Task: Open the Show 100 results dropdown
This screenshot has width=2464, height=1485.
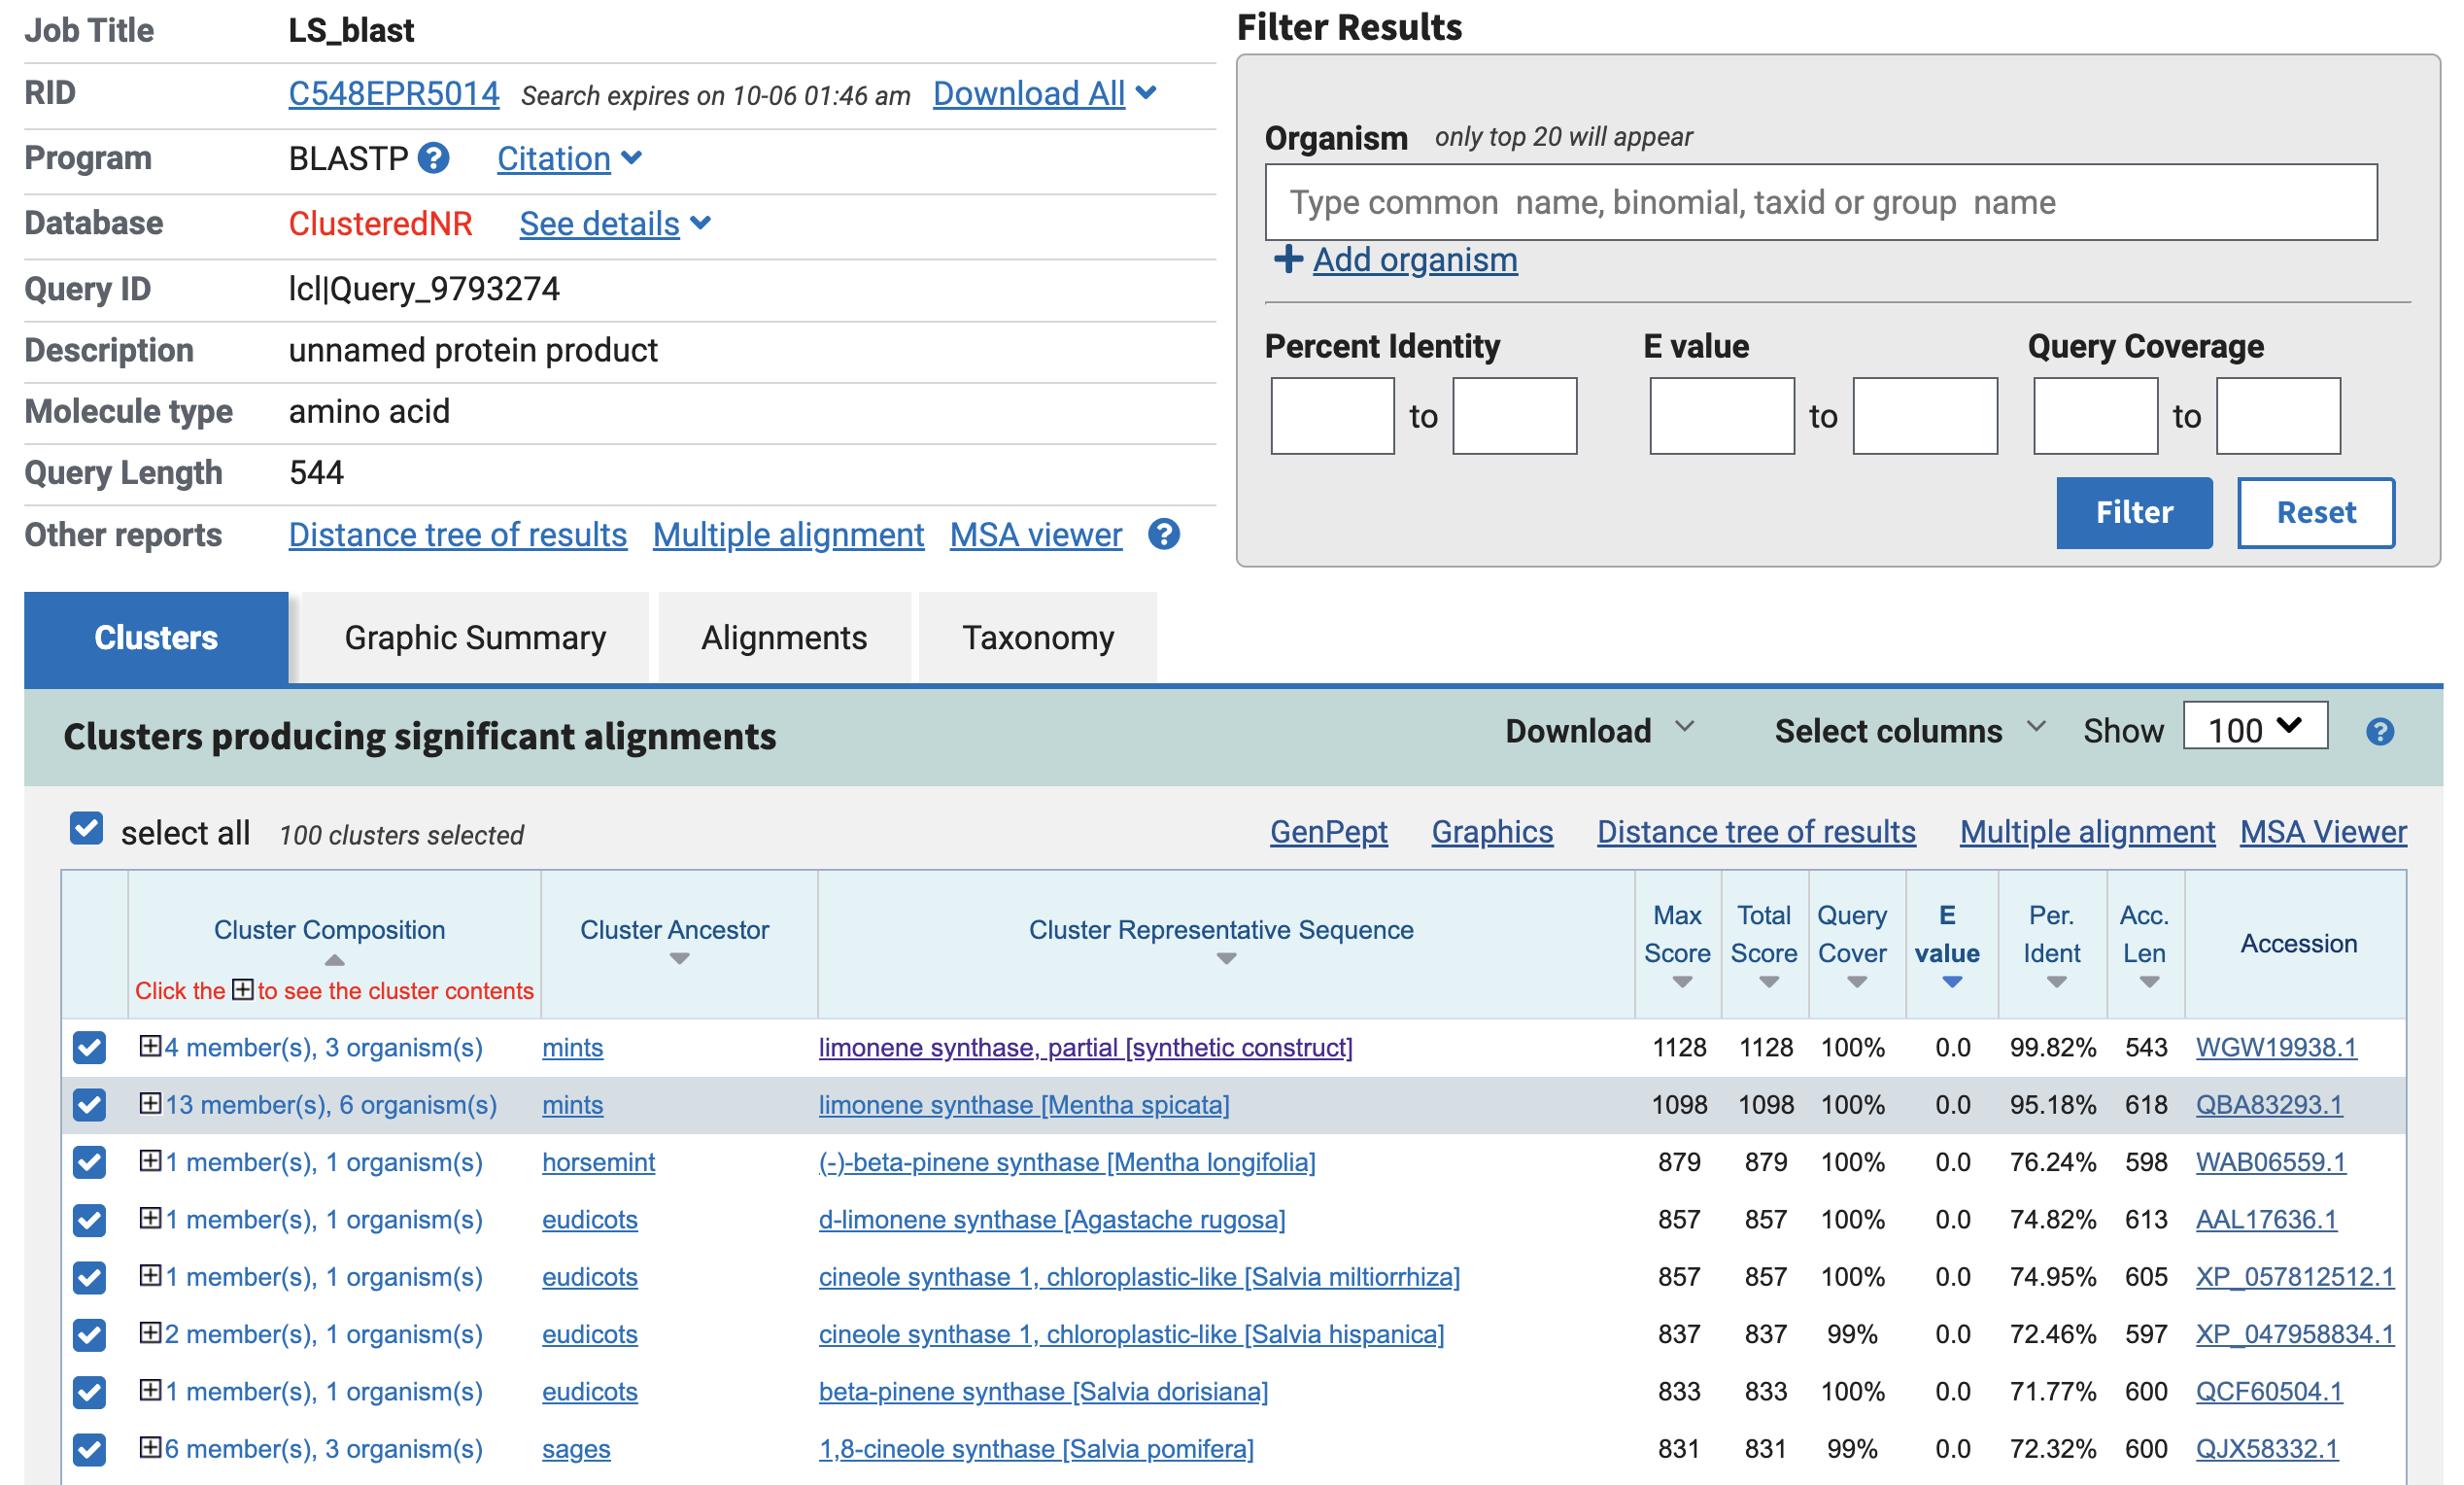Action: (2255, 727)
